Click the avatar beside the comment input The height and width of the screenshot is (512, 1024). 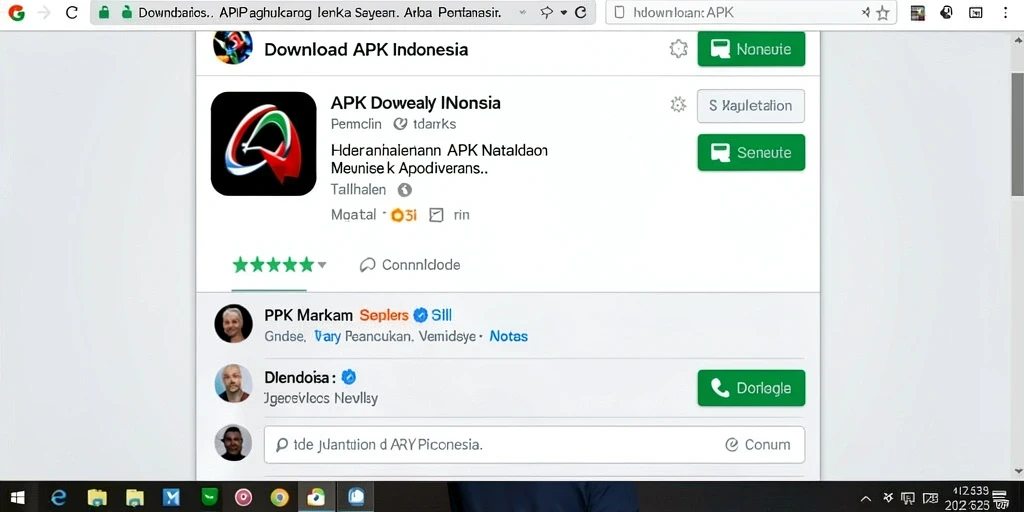click(233, 443)
